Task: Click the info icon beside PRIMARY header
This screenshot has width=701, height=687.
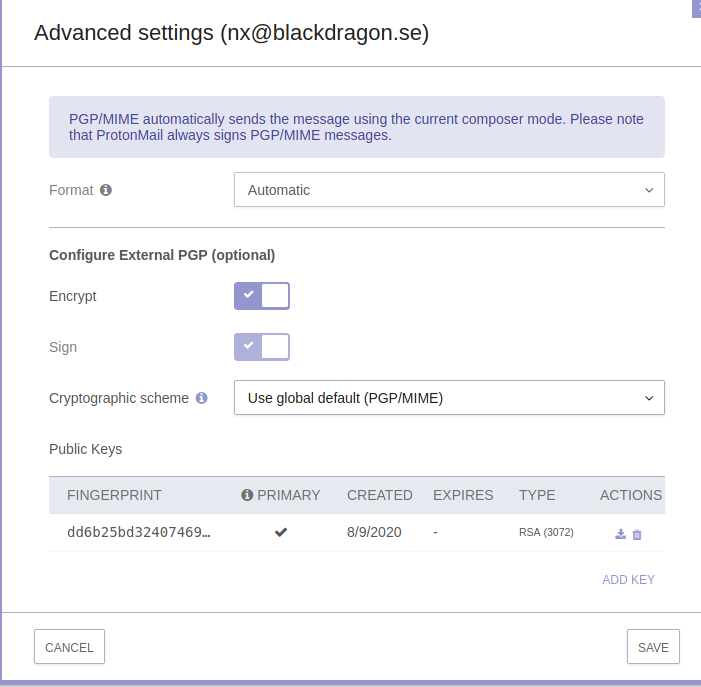Action: tap(247, 495)
